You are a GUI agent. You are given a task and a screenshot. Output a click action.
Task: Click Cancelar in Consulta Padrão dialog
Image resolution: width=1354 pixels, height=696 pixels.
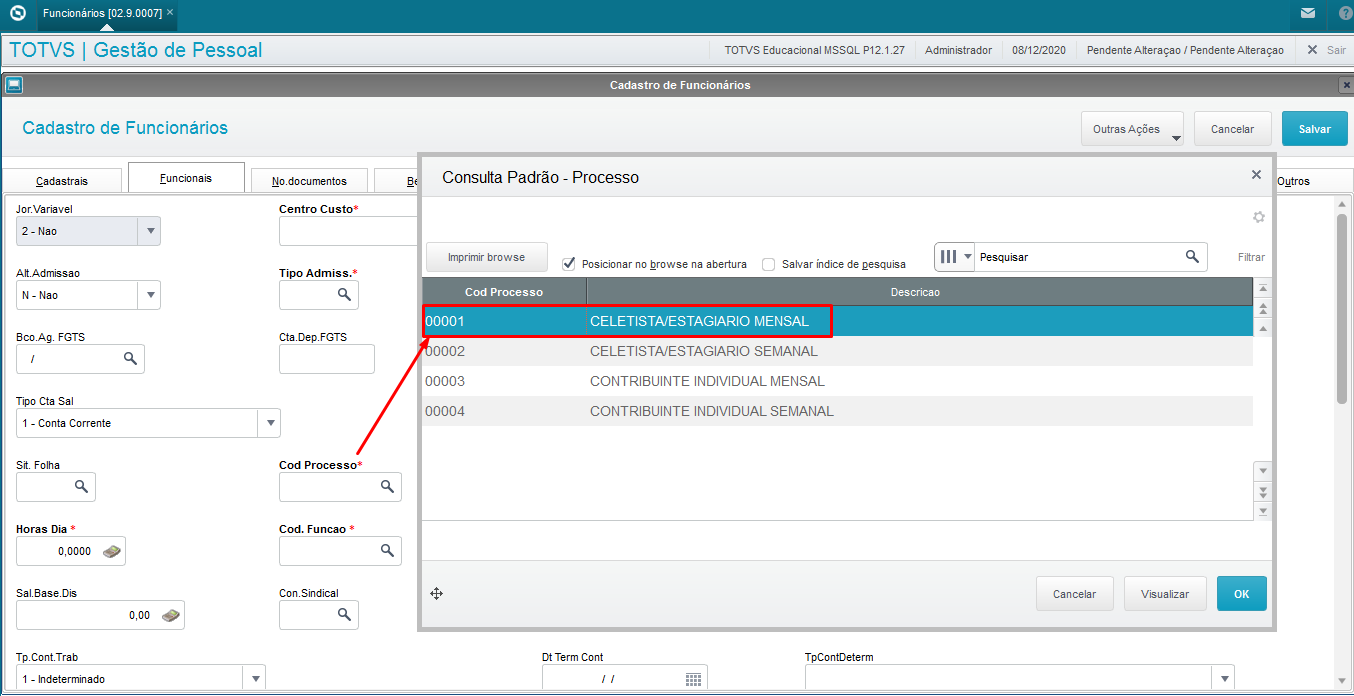tap(1074, 594)
